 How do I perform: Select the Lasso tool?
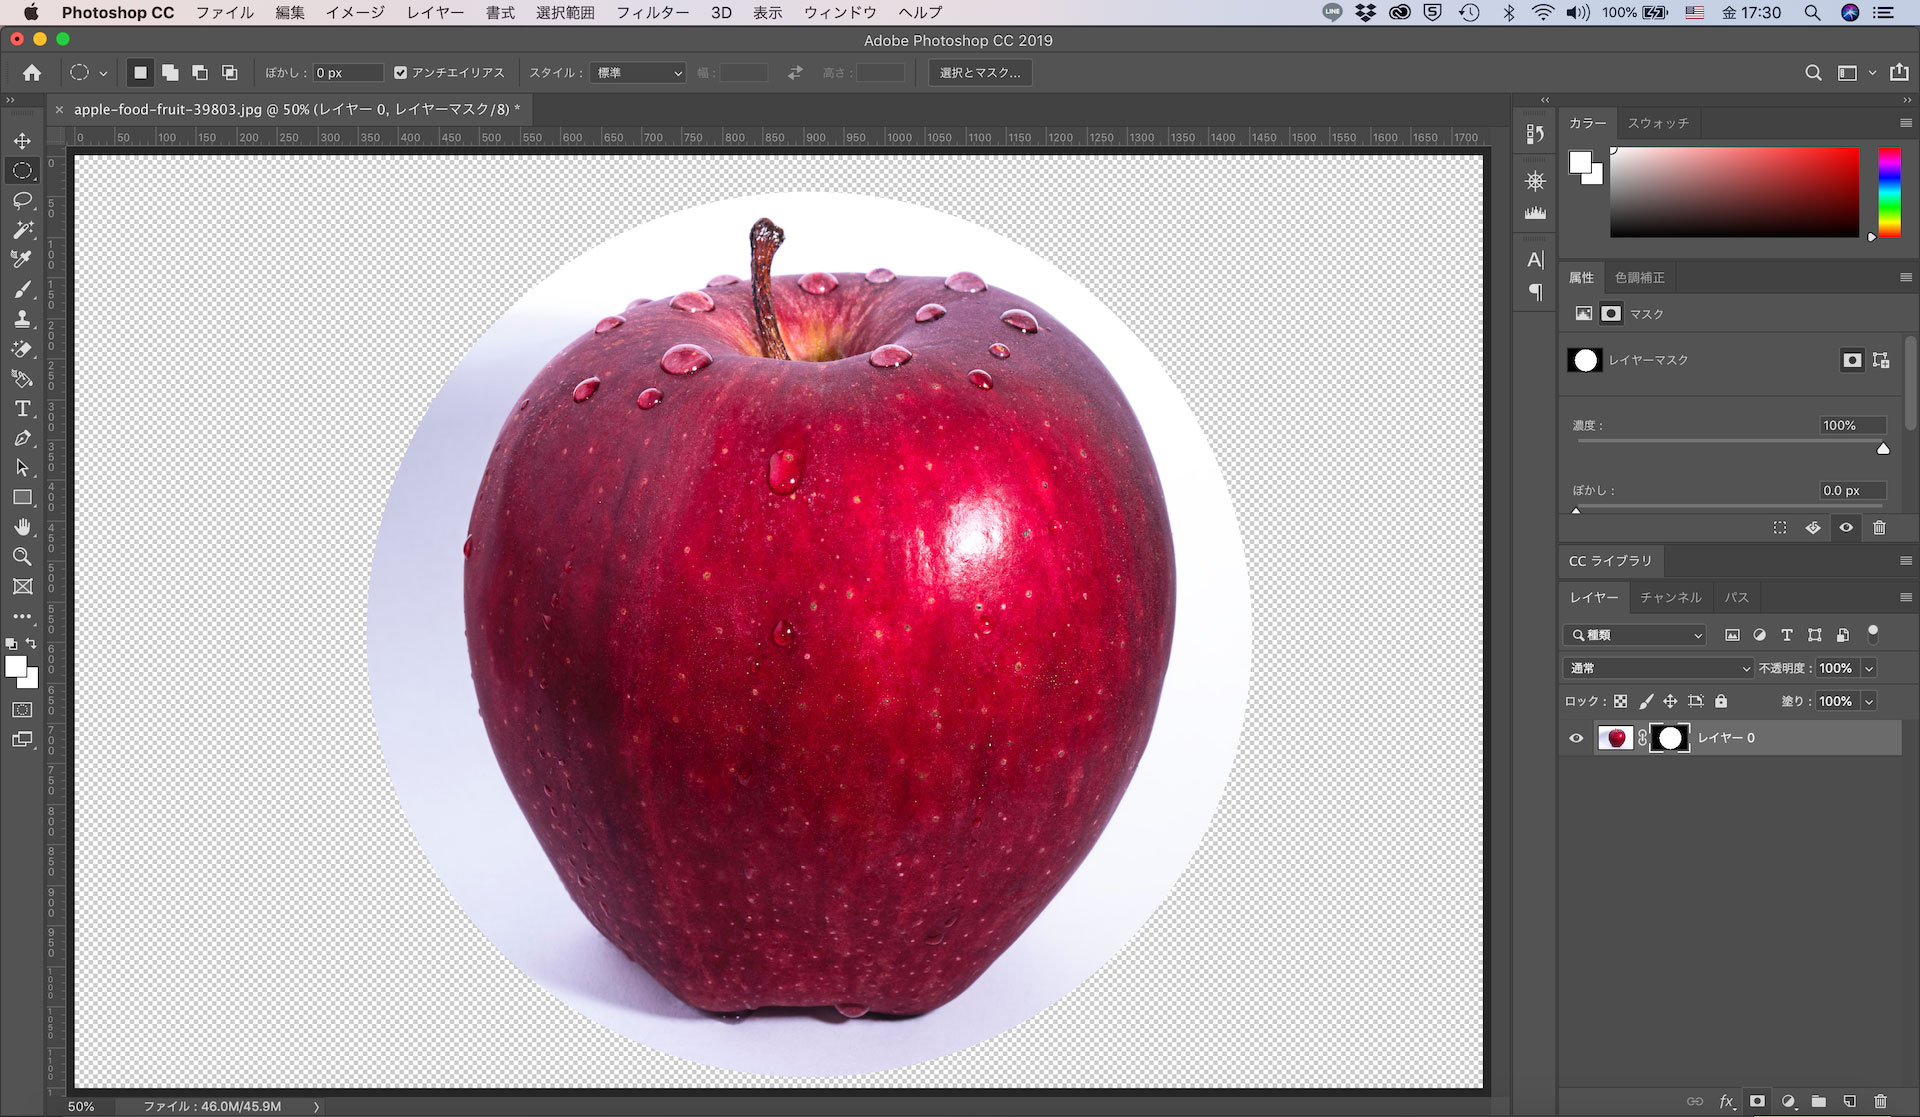coord(22,201)
